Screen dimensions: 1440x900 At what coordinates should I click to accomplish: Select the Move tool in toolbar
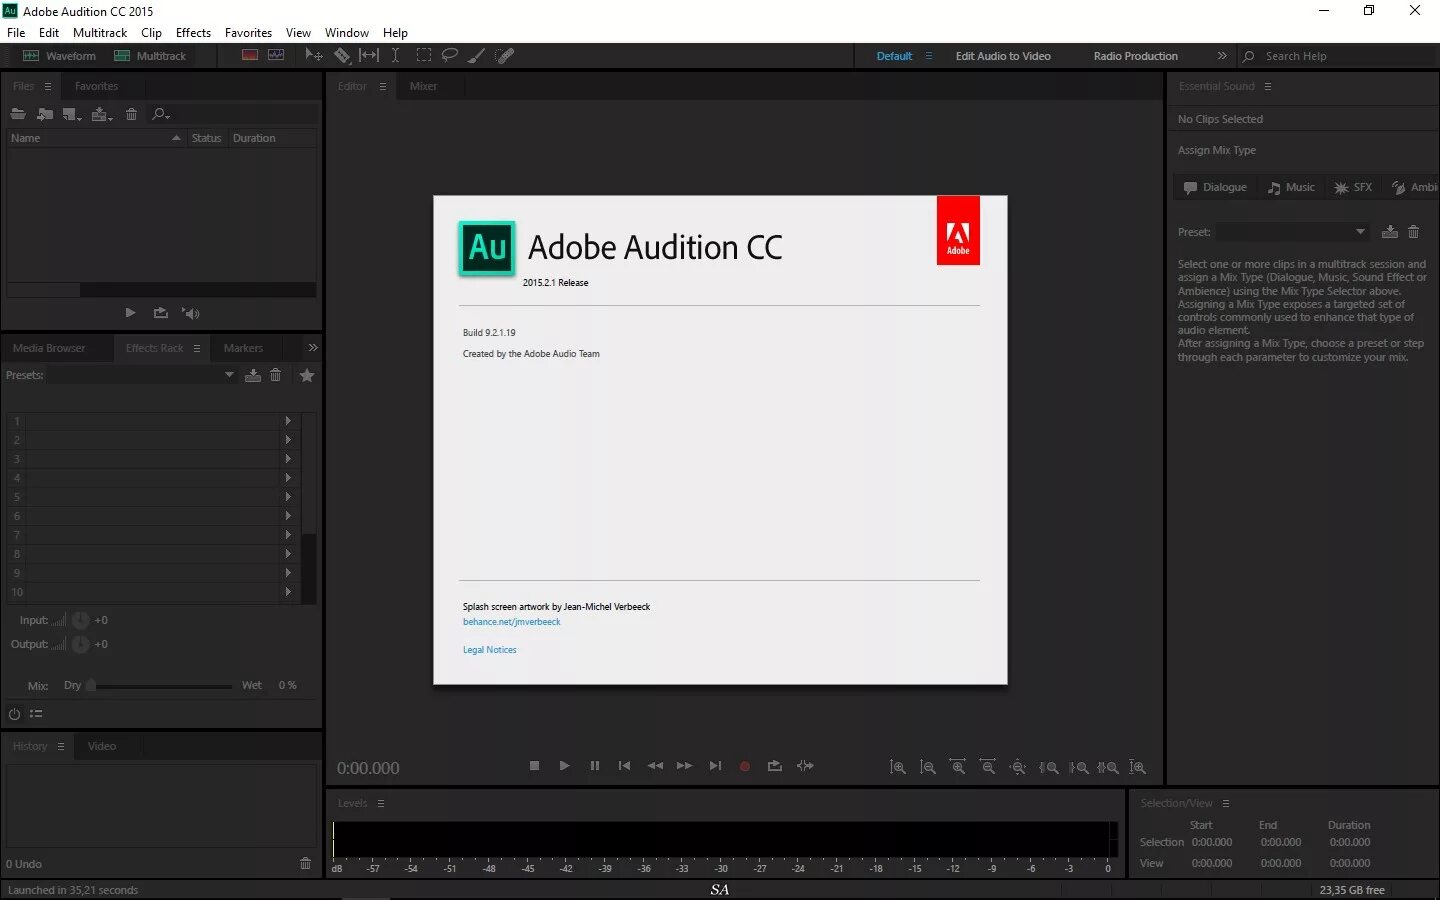[314, 56]
